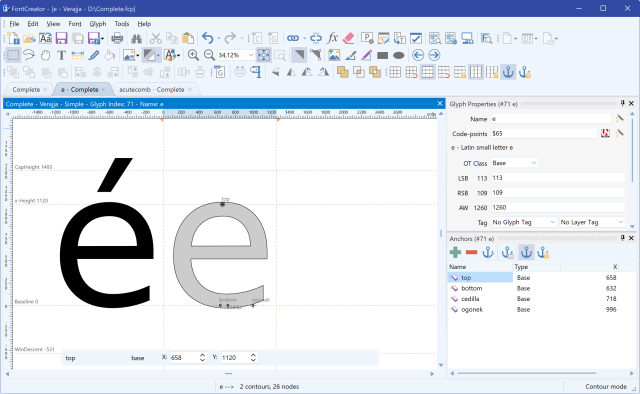Image resolution: width=640 pixels, height=394 pixels.
Task: Toggle highlighted anchor button in Anchors panel
Action: click(x=526, y=252)
